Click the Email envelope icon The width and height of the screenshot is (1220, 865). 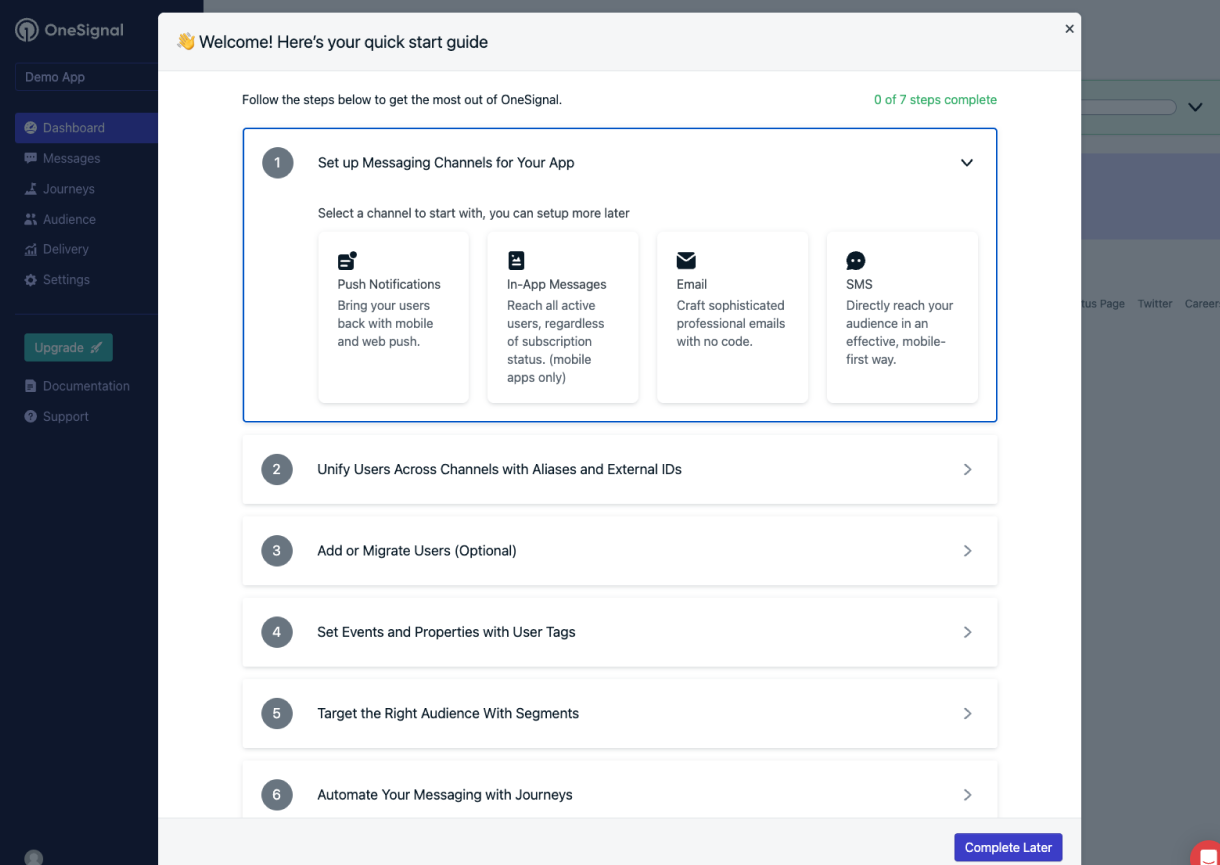point(686,261)
